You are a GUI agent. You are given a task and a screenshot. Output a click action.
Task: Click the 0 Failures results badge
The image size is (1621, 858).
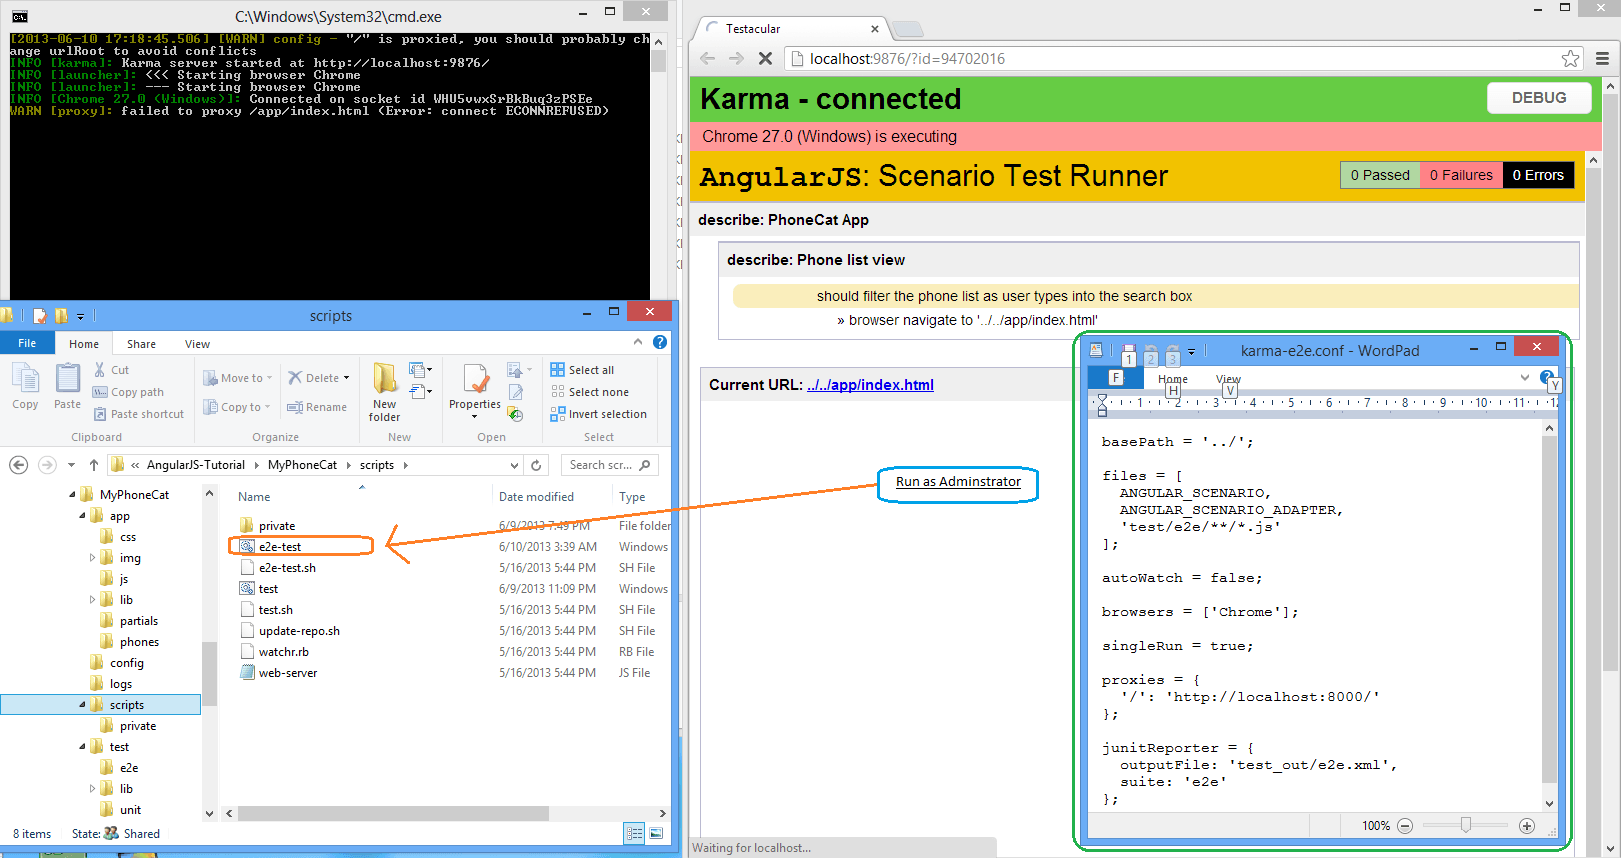tap(1461, 175)
